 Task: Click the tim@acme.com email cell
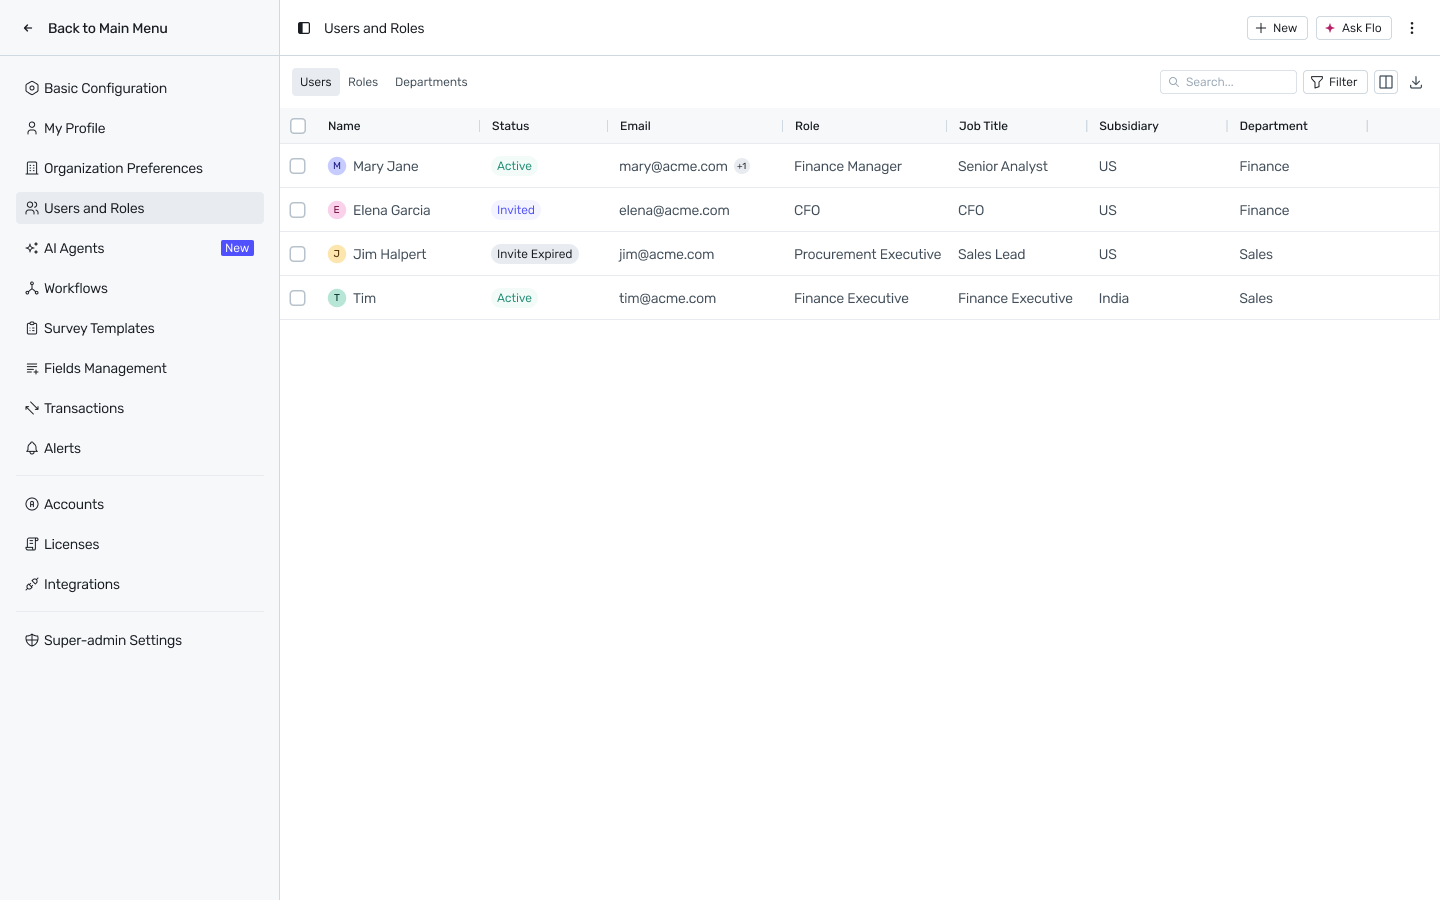point(667,298)
